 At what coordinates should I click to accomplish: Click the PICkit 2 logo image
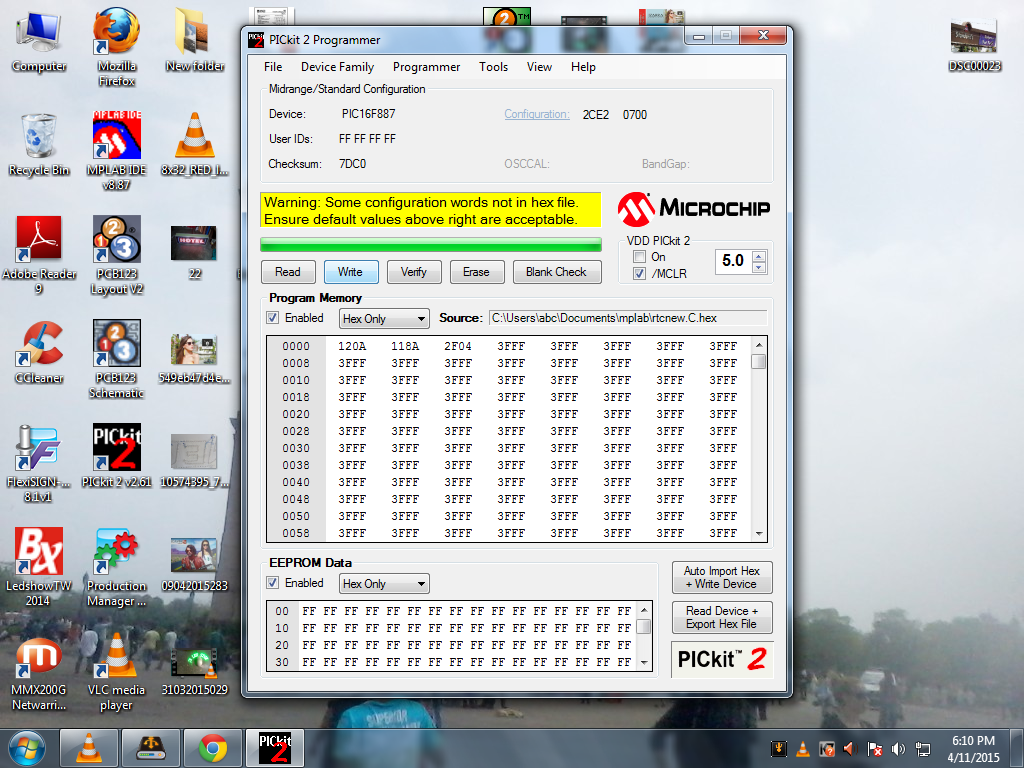(722, 660)
